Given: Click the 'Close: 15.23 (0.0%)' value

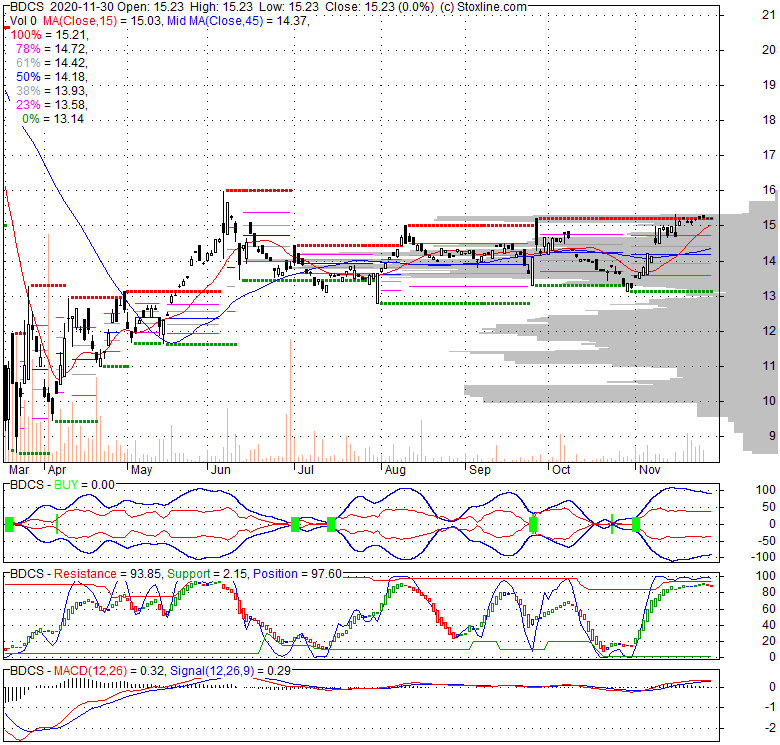Looking at the screenshot, I should coord(379,7).
